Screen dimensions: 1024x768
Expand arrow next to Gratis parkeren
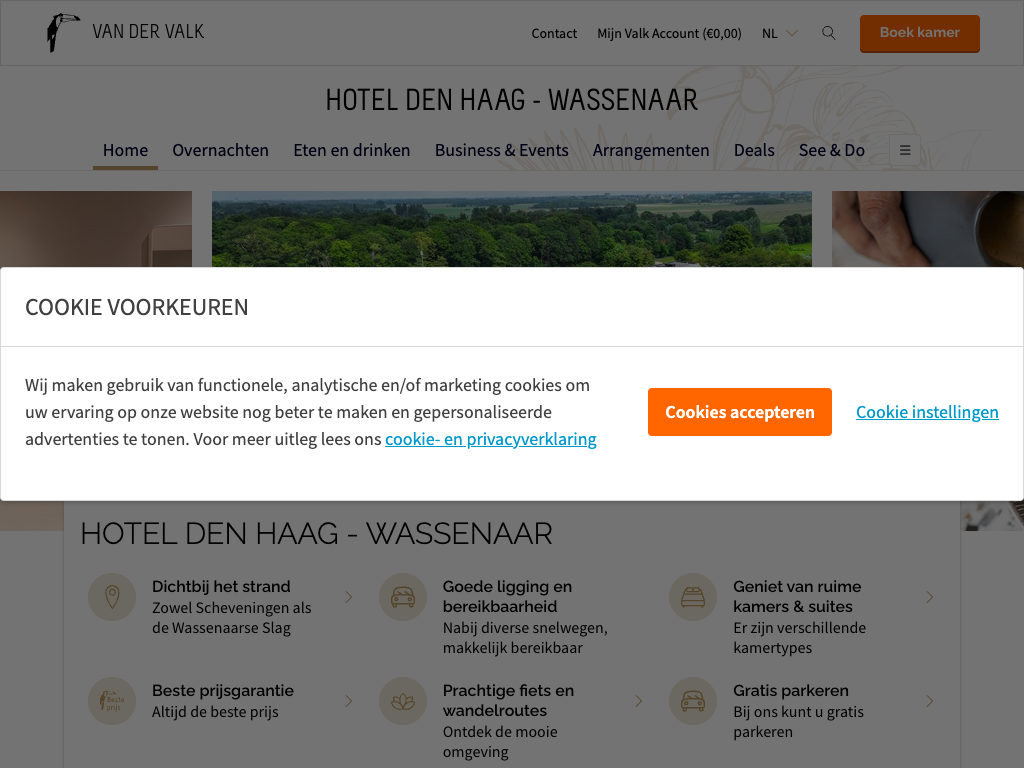coord(929,701)
